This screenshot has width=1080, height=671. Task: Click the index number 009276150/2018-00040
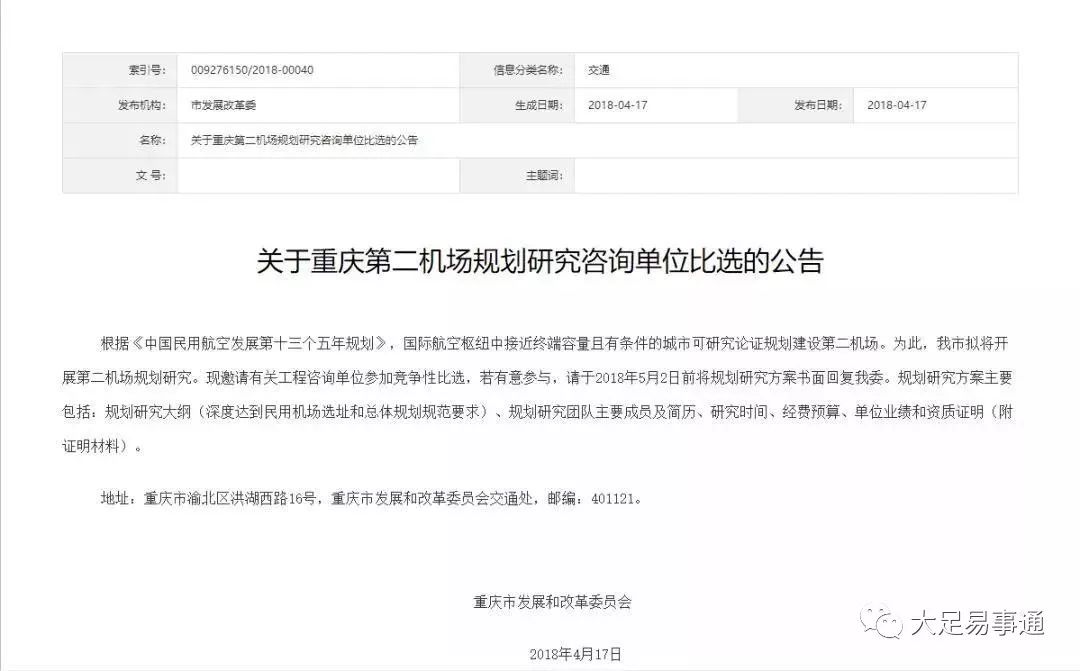251,70
